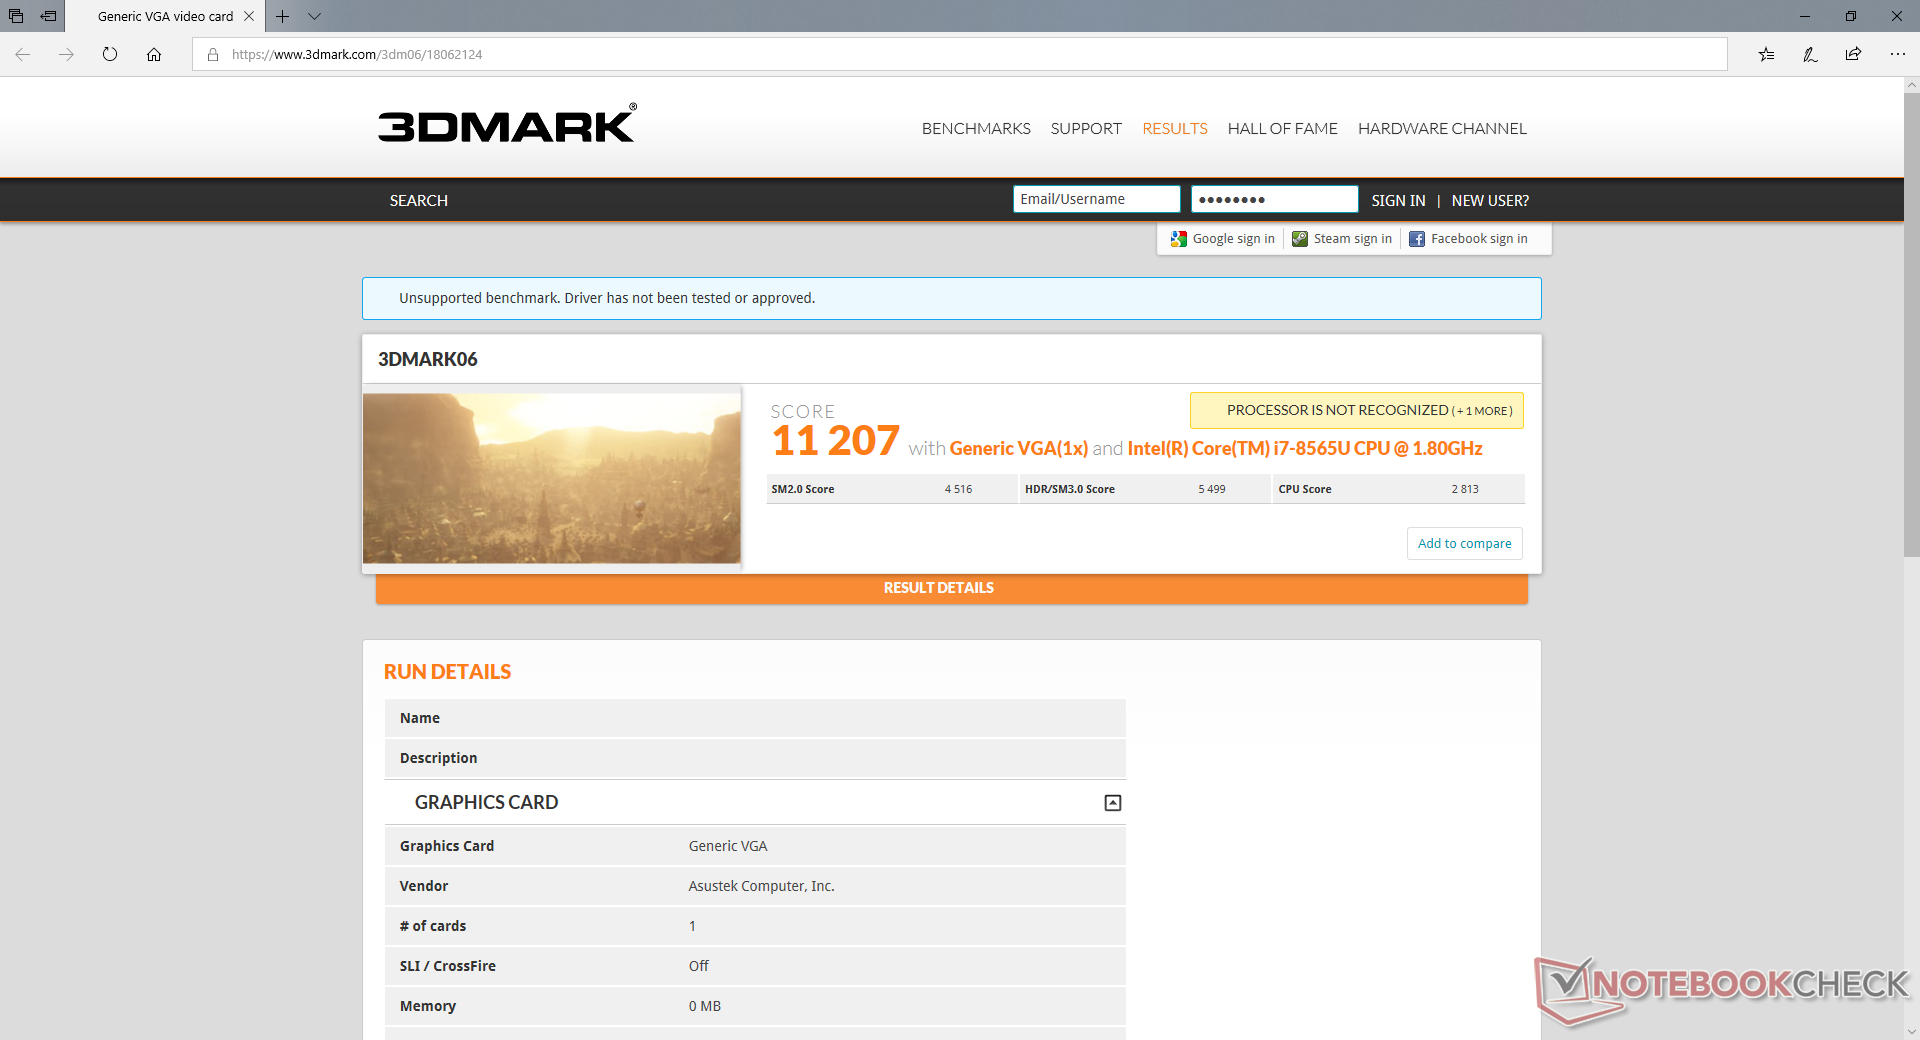The height and width of the screenshot is (1040, 1920).
Task: Go to the browser Home page
Action: pyautogui.click(x=154, y=54)
